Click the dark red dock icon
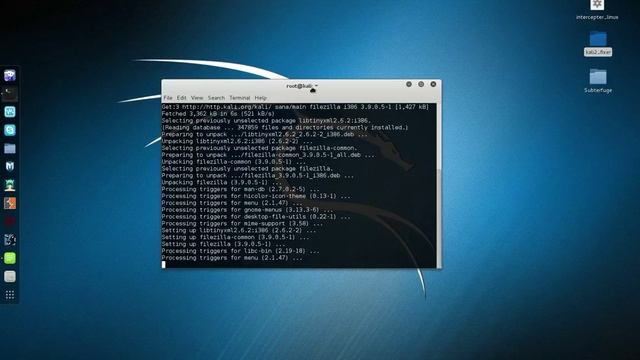 pyautogui.click(x=10, y=222)
